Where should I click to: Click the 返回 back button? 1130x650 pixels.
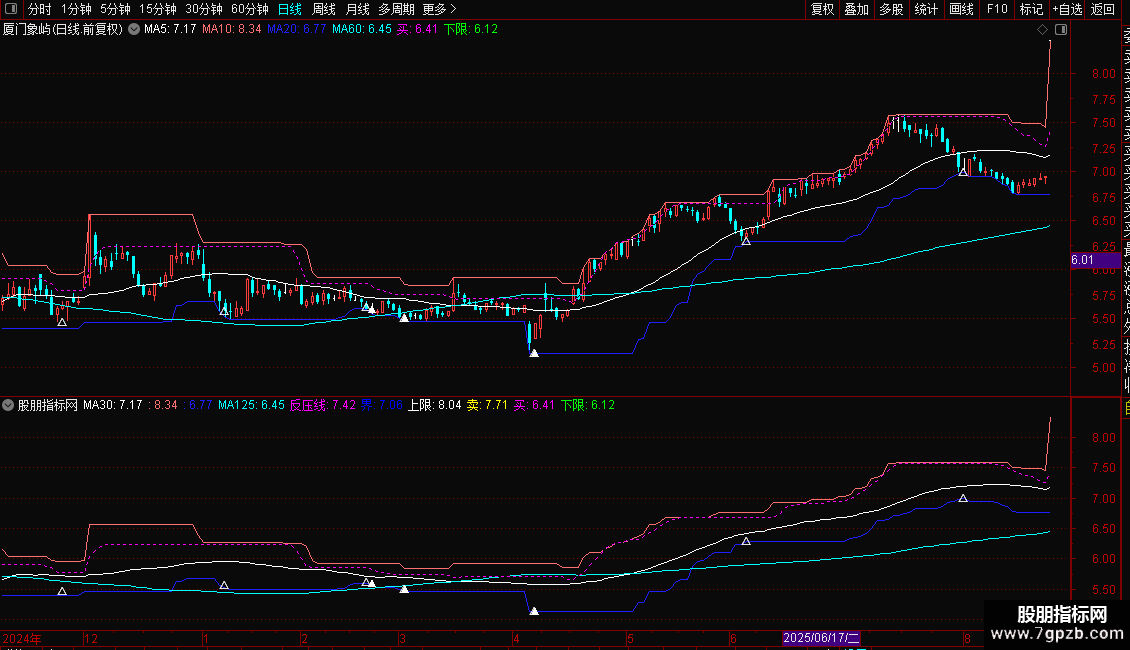(1103, 9)
